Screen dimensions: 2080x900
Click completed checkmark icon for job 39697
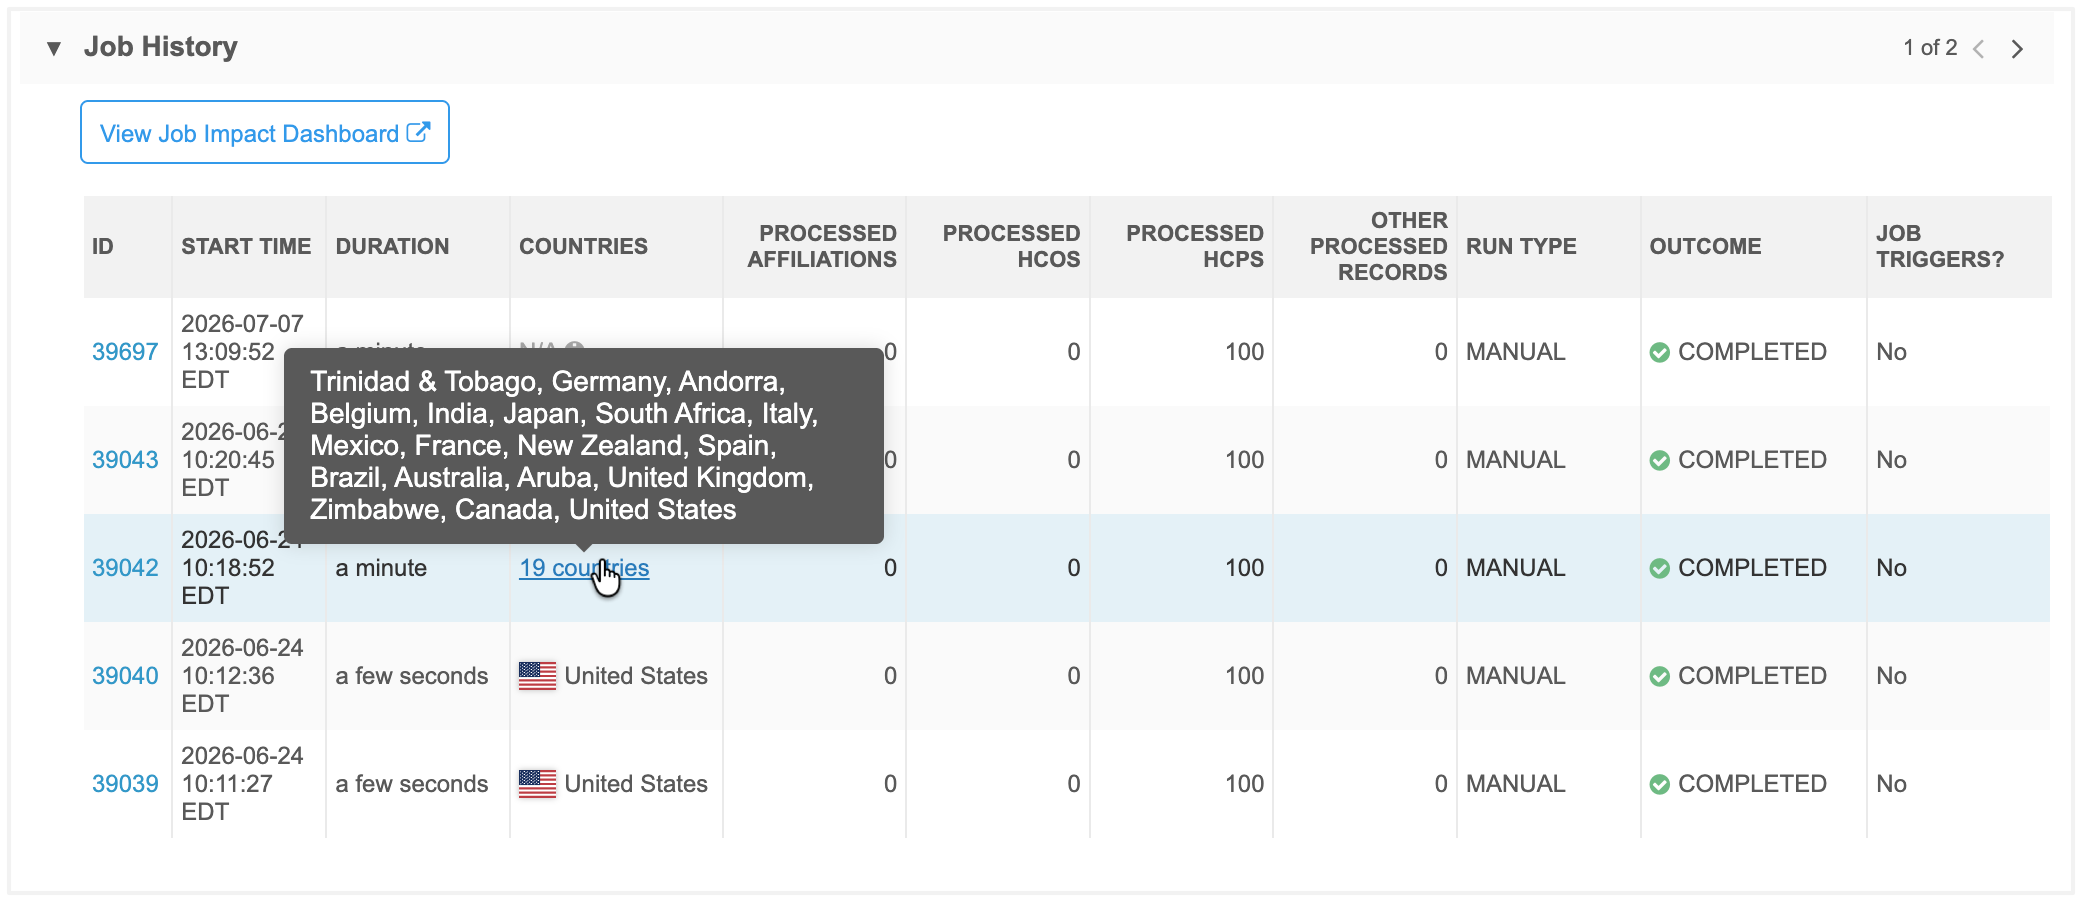pyautogui.click(x=1660, y=352)
